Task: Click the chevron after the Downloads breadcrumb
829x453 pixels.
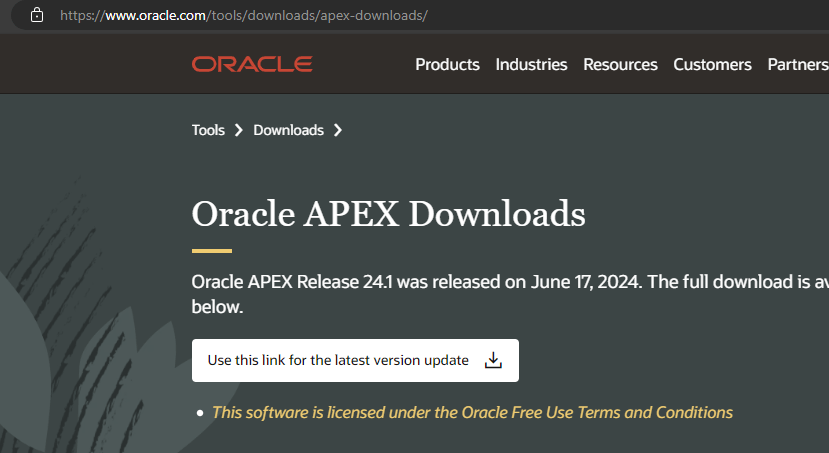Action: click(338, 130)
